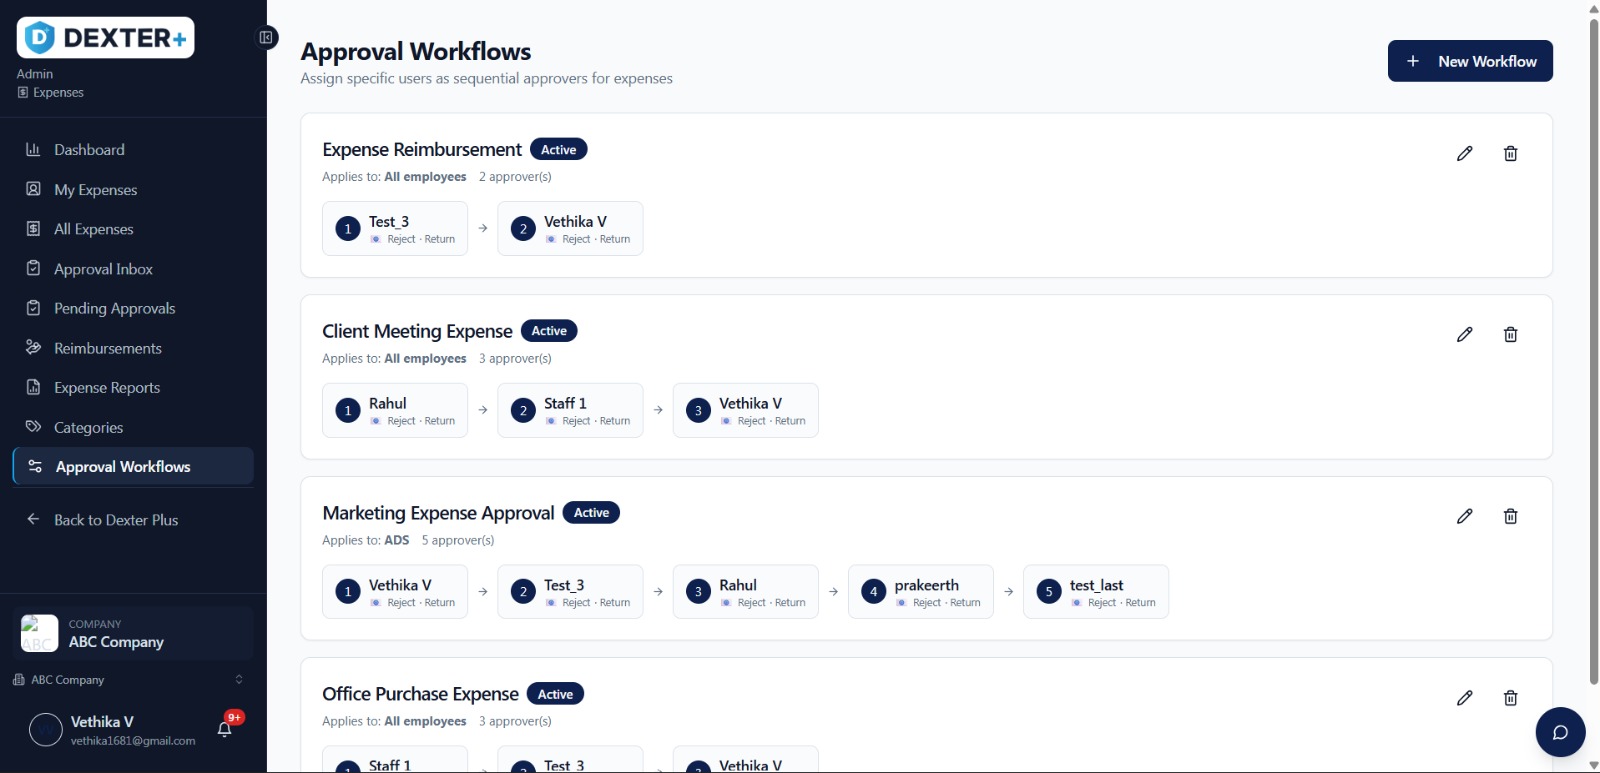Select approver Test_3 in Expense Reimbursement
The height and width of the screenshot is (773, 1600).
coord(395,229)
